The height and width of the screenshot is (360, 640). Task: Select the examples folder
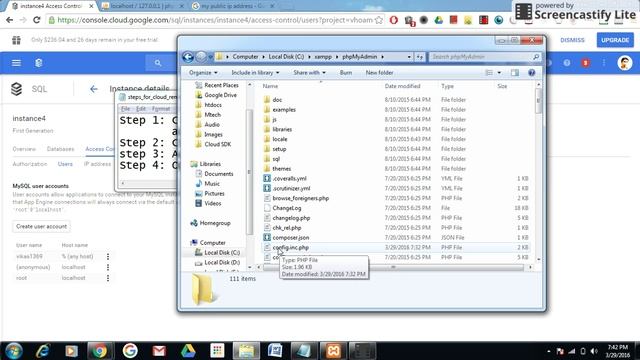pos(284,109)
